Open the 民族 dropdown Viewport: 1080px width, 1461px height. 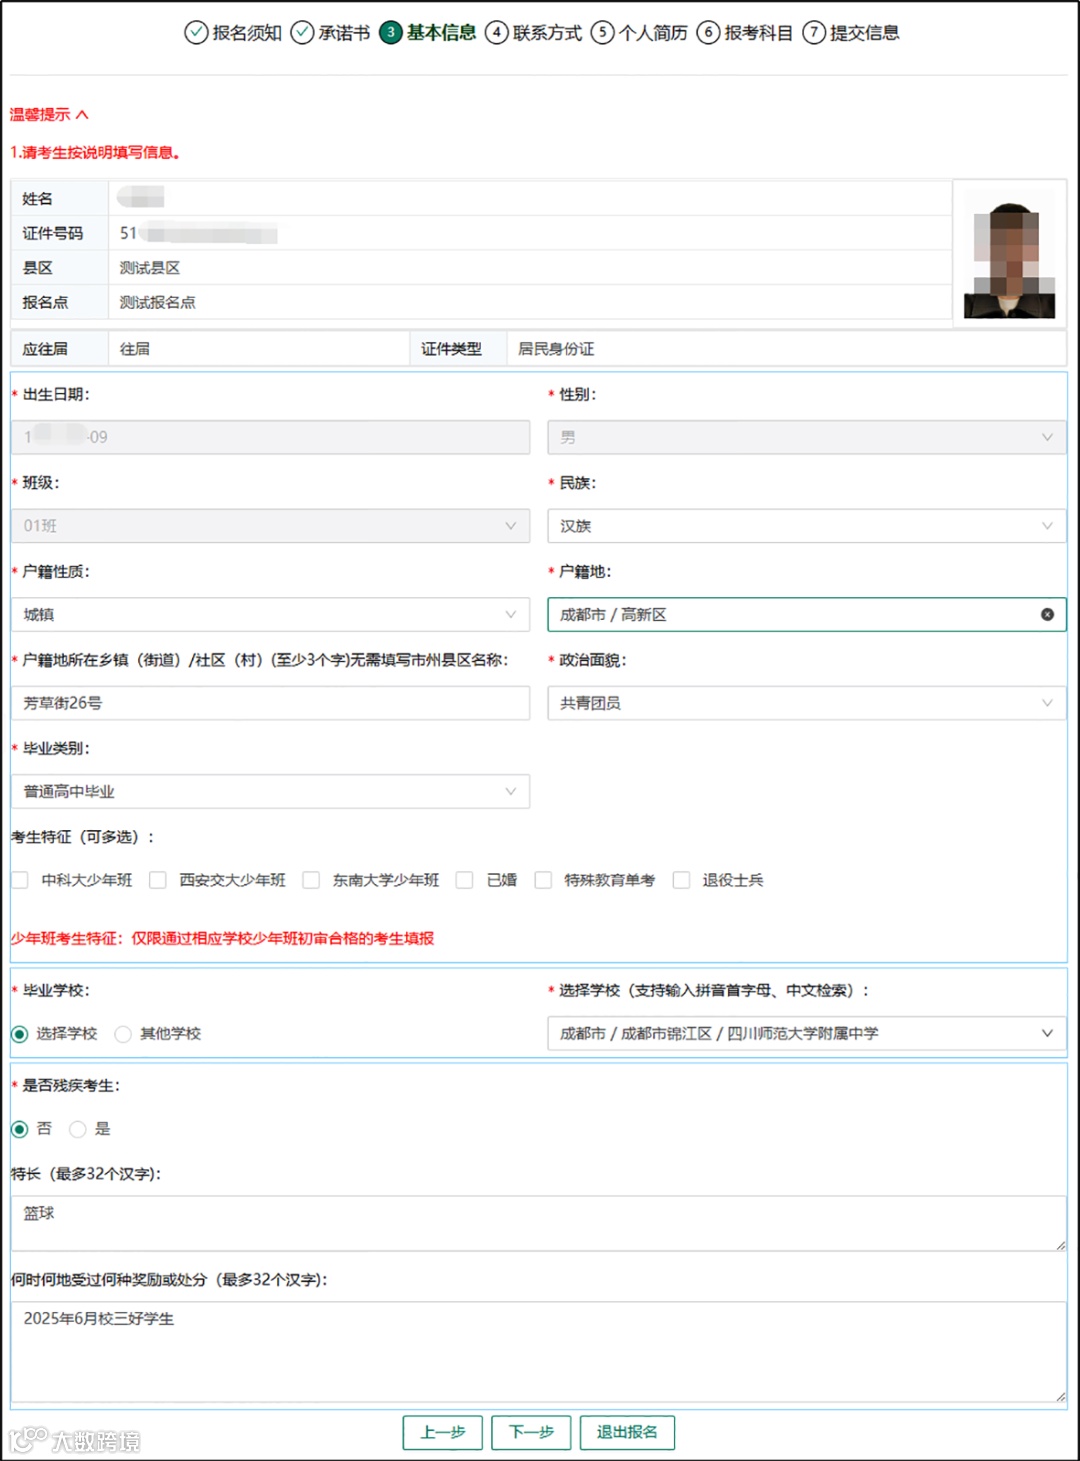pos(1046,525)
